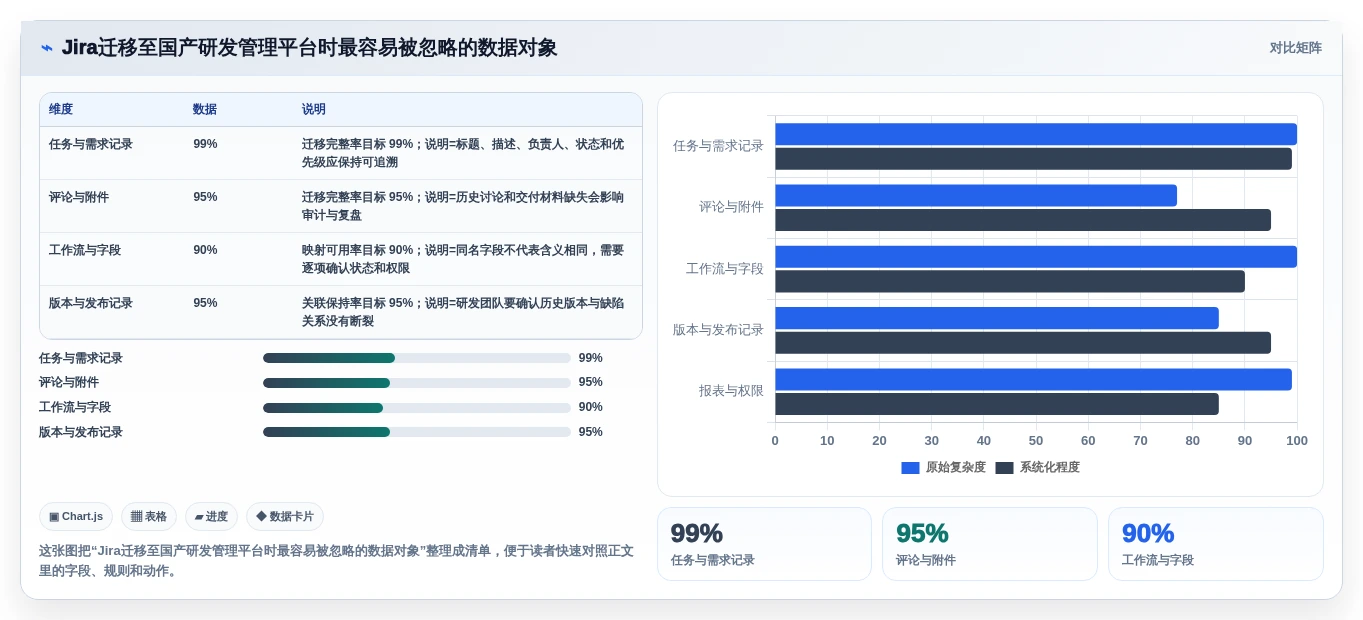Click the 维度 column header
The width and height of the screenshot is (1363, 620).
61,109
